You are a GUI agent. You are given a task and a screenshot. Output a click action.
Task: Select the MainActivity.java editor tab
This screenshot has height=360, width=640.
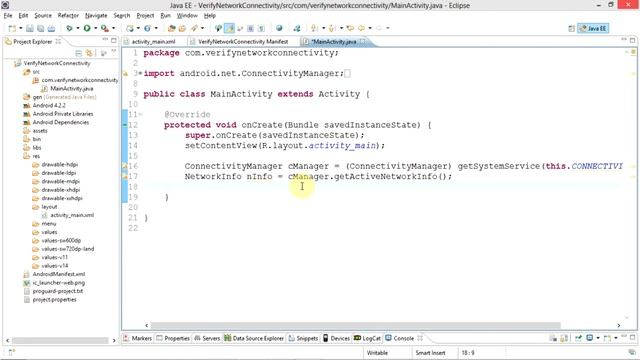333,42
